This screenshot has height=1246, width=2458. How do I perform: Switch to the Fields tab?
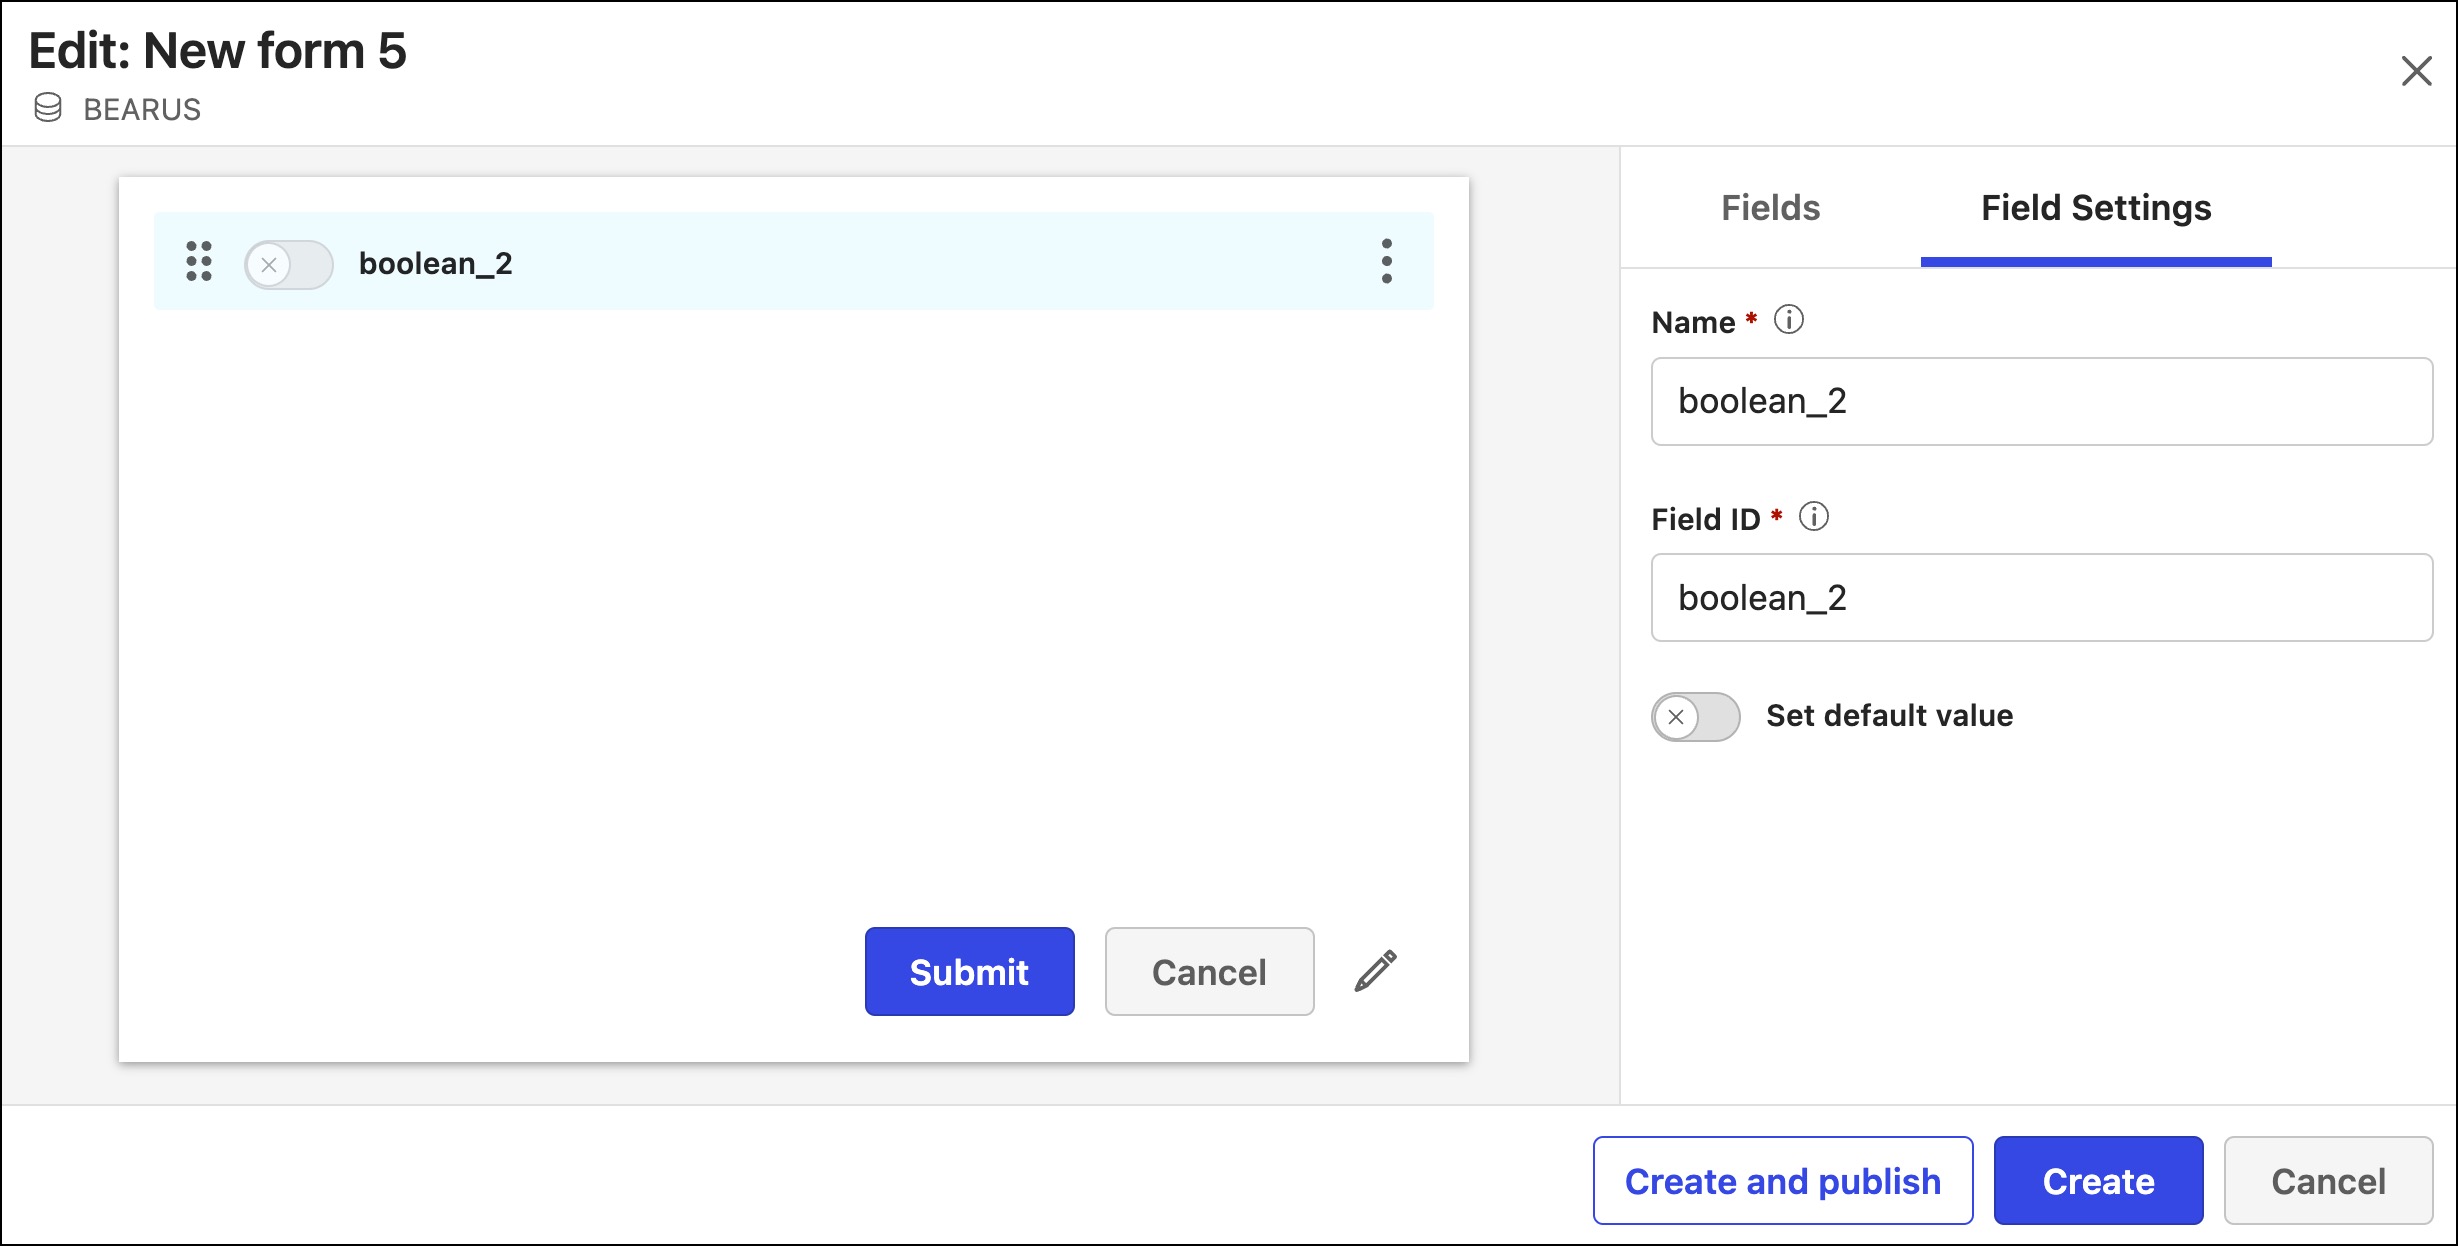click(1768, 207)
